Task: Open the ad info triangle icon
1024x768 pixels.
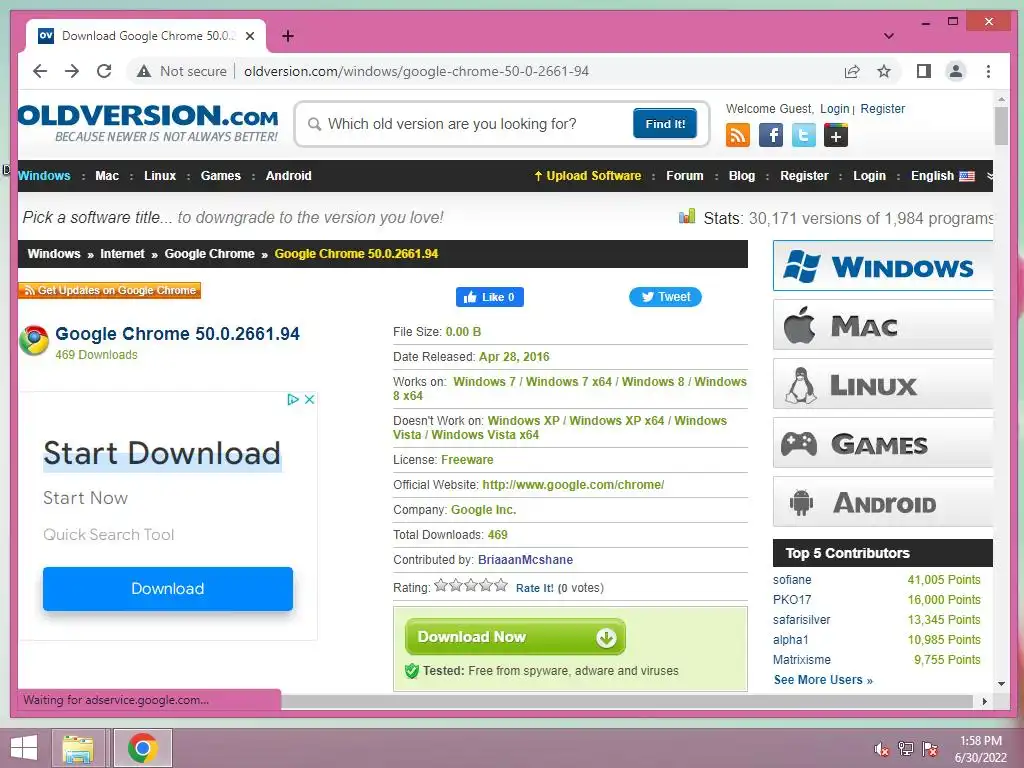Action: point(293,399)
